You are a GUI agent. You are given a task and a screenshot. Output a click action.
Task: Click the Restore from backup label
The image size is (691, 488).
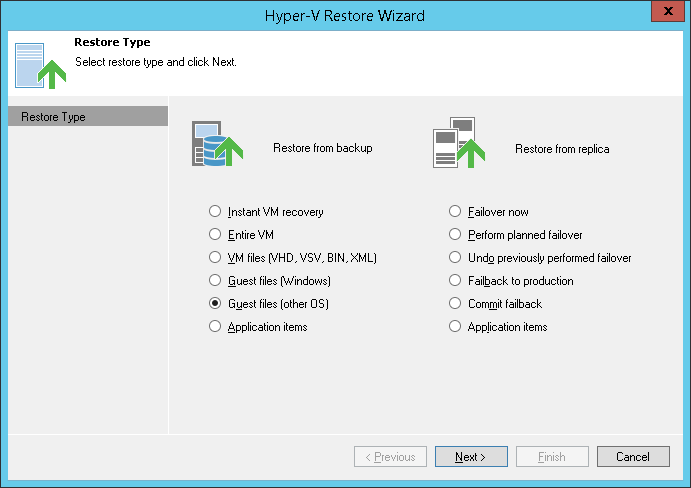coord(323,148)
